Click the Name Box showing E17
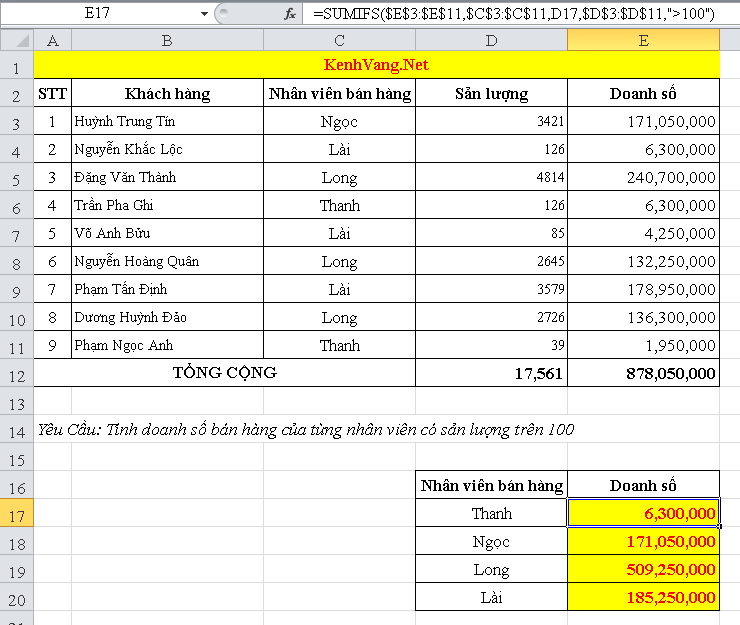This screenshot has height=625, width=740. (98, 13)
